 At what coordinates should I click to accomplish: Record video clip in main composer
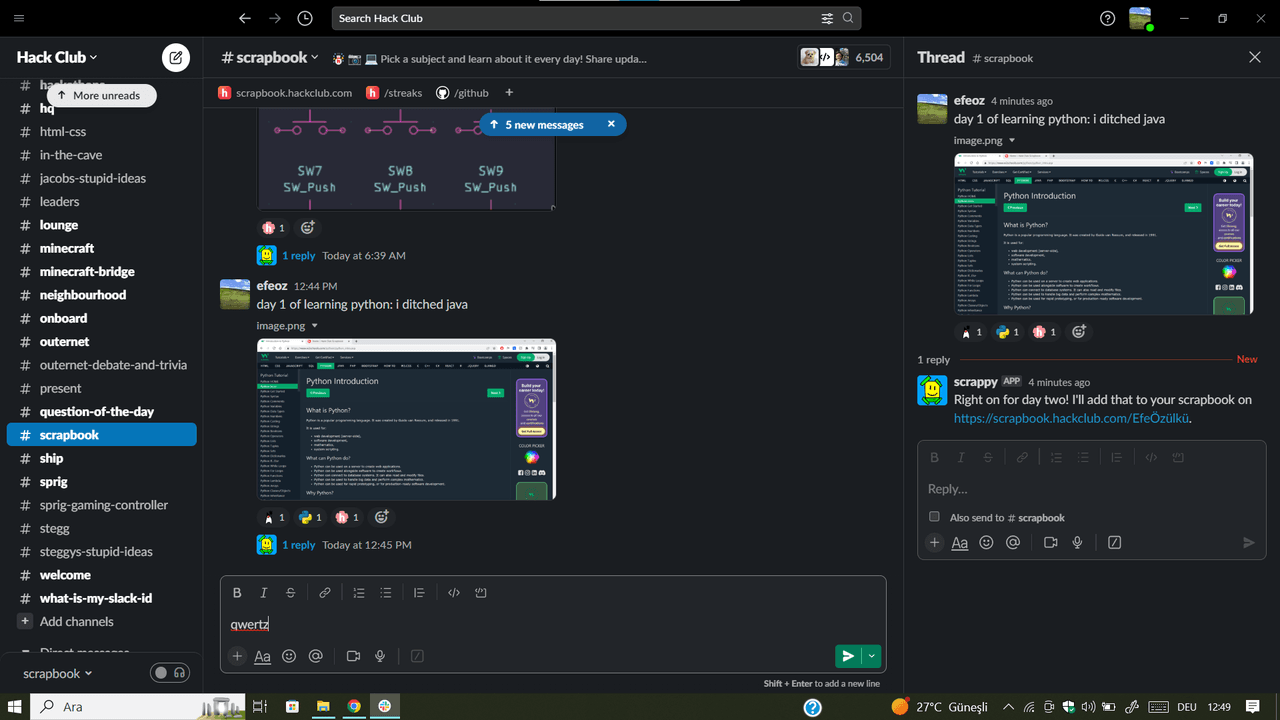pos(353,656)
